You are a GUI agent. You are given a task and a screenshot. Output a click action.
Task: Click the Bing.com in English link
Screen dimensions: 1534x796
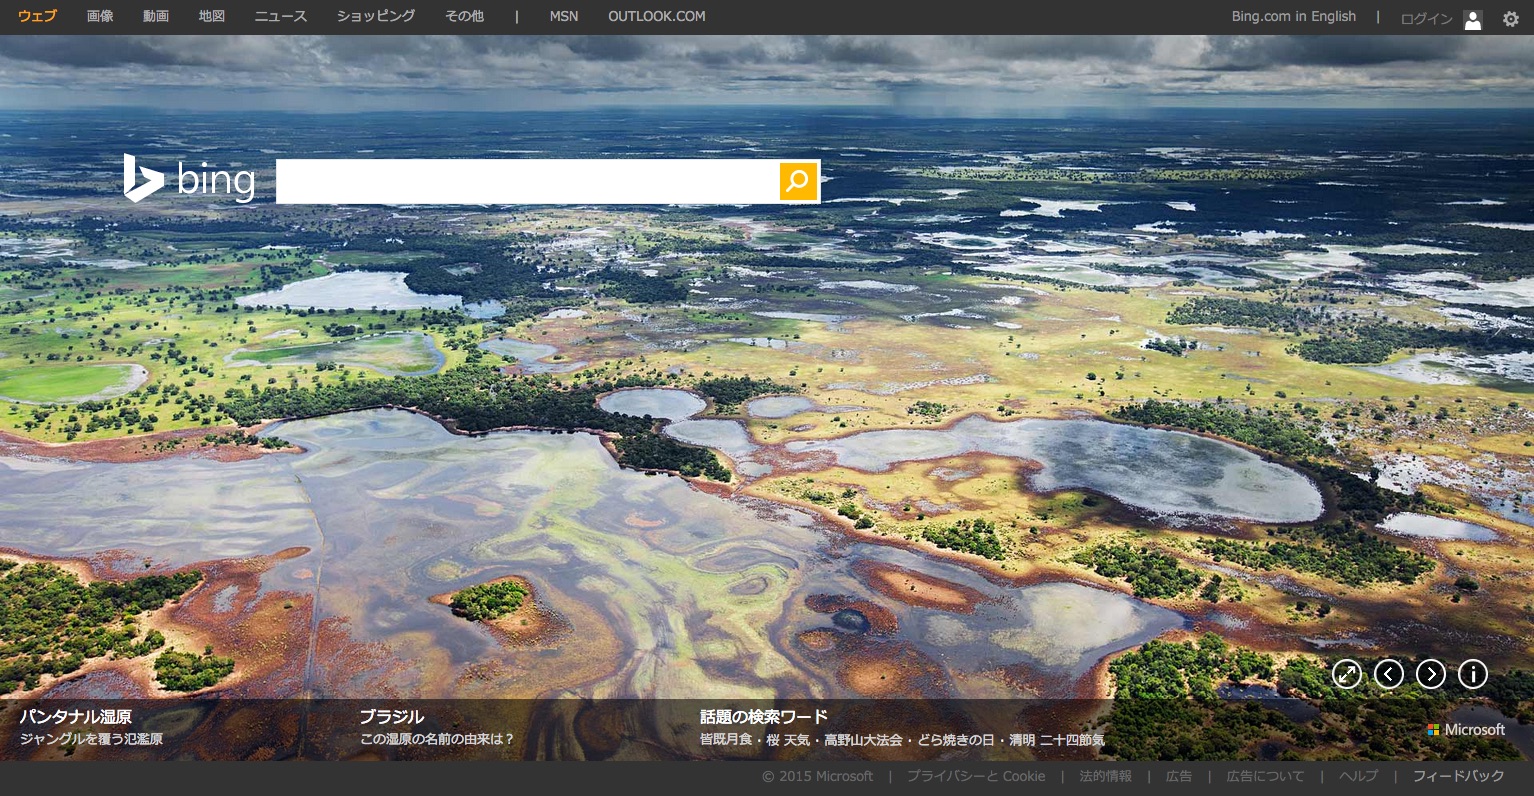tap(1293, 16)
